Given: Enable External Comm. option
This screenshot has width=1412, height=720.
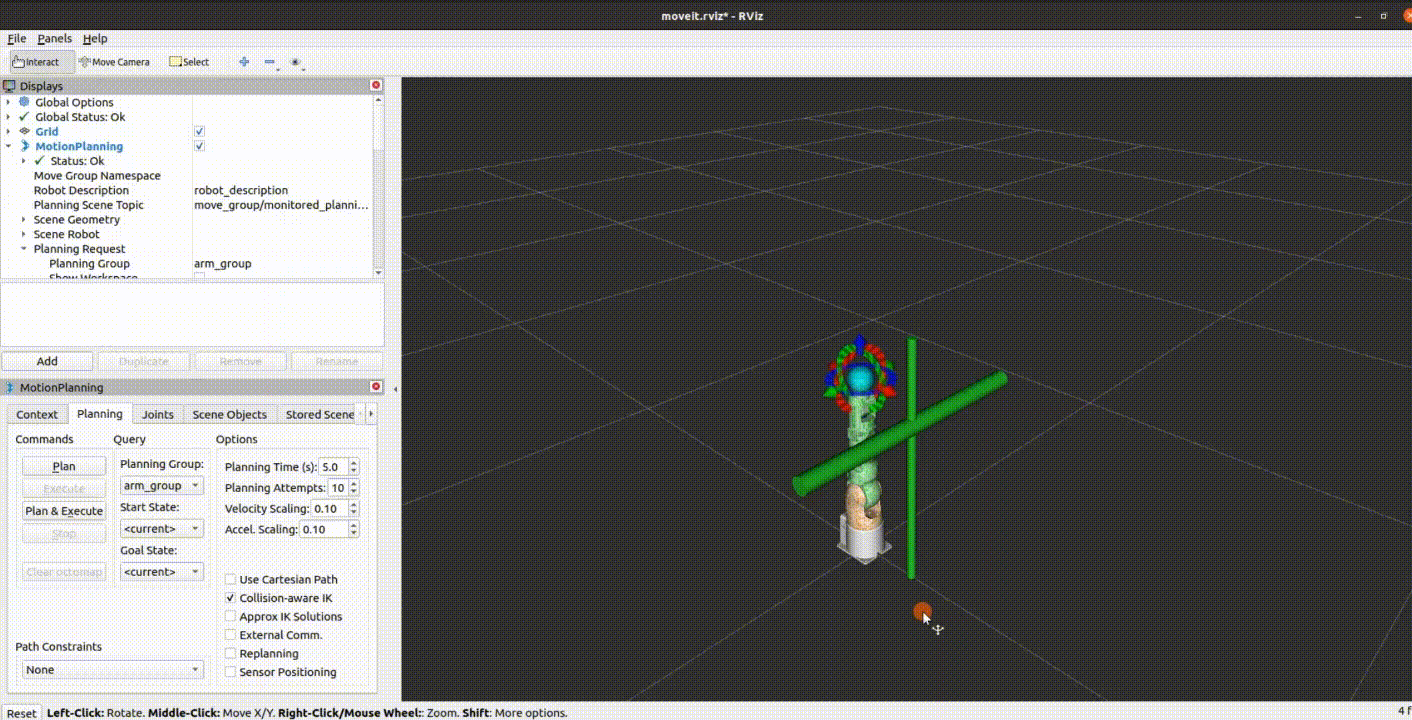Looking at the screenshot, I should [231, 635].
